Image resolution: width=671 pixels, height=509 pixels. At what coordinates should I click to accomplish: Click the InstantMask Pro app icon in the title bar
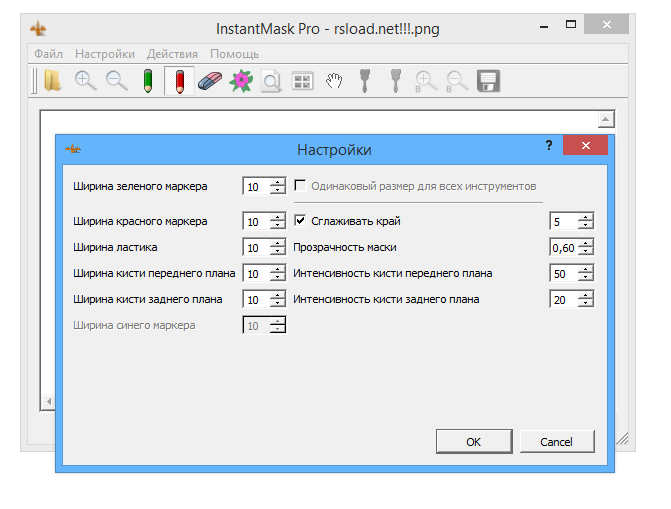tap(38, 29)
